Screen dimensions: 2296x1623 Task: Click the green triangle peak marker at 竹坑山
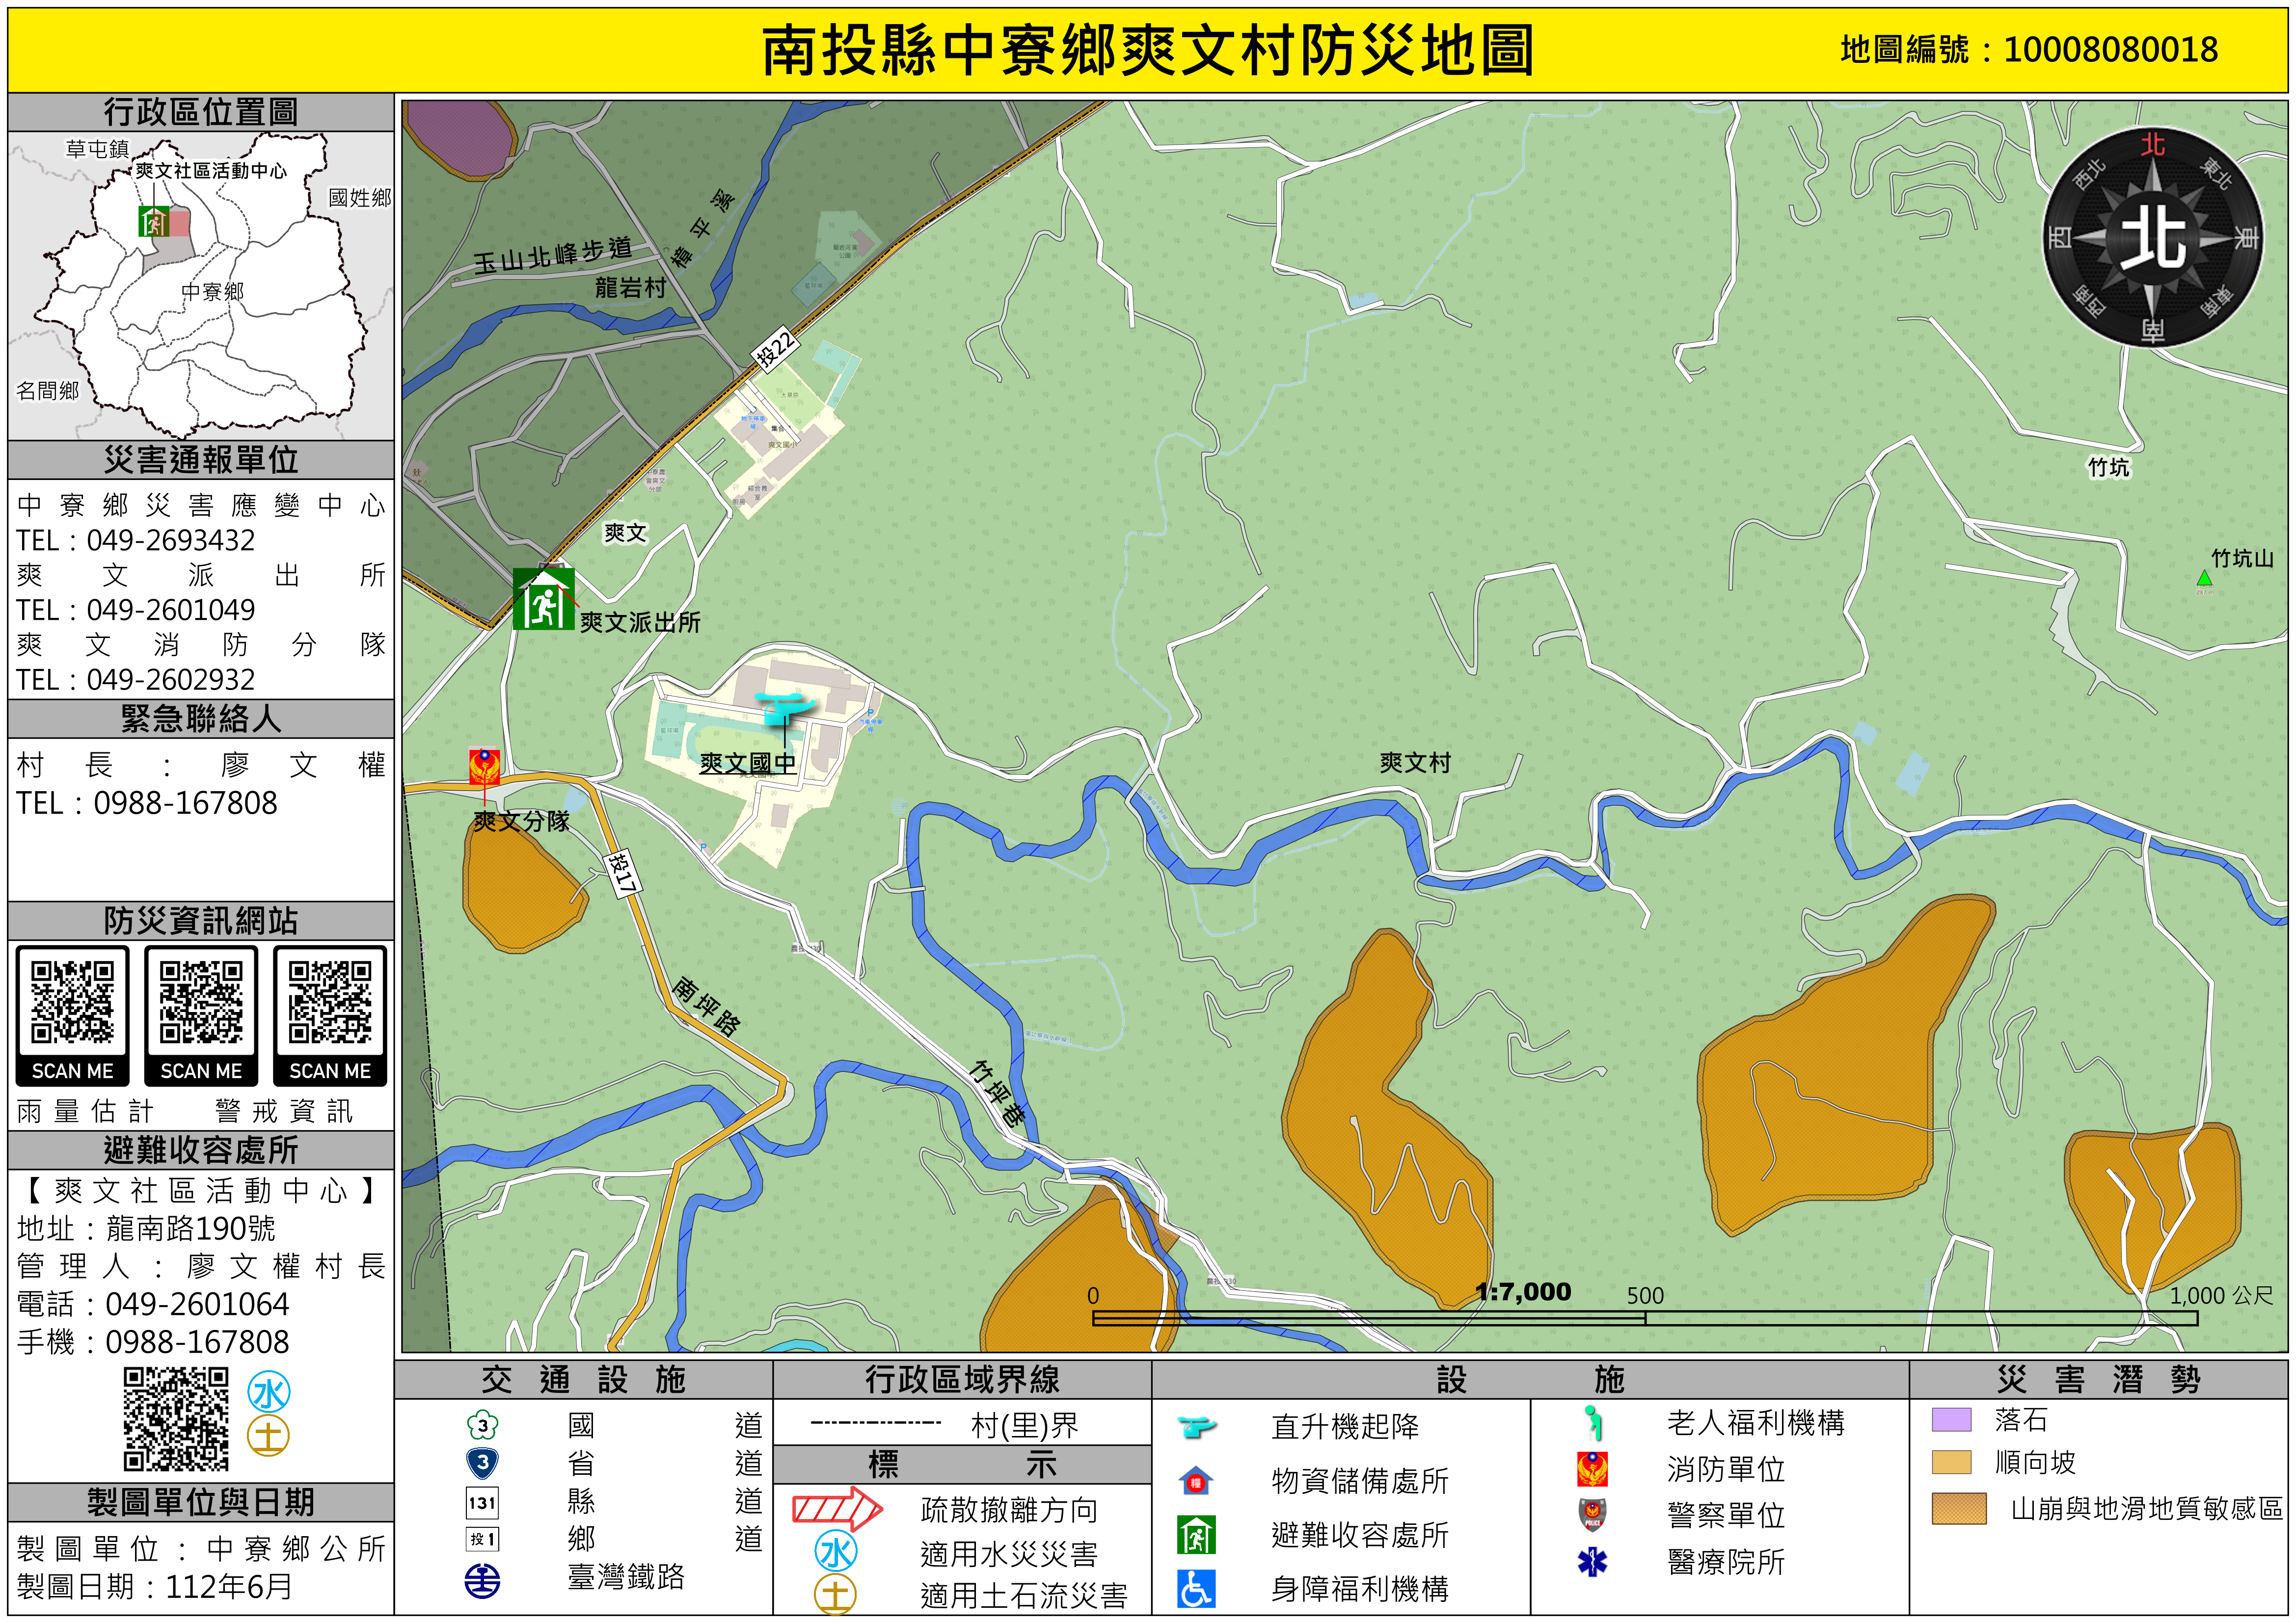2204,578
